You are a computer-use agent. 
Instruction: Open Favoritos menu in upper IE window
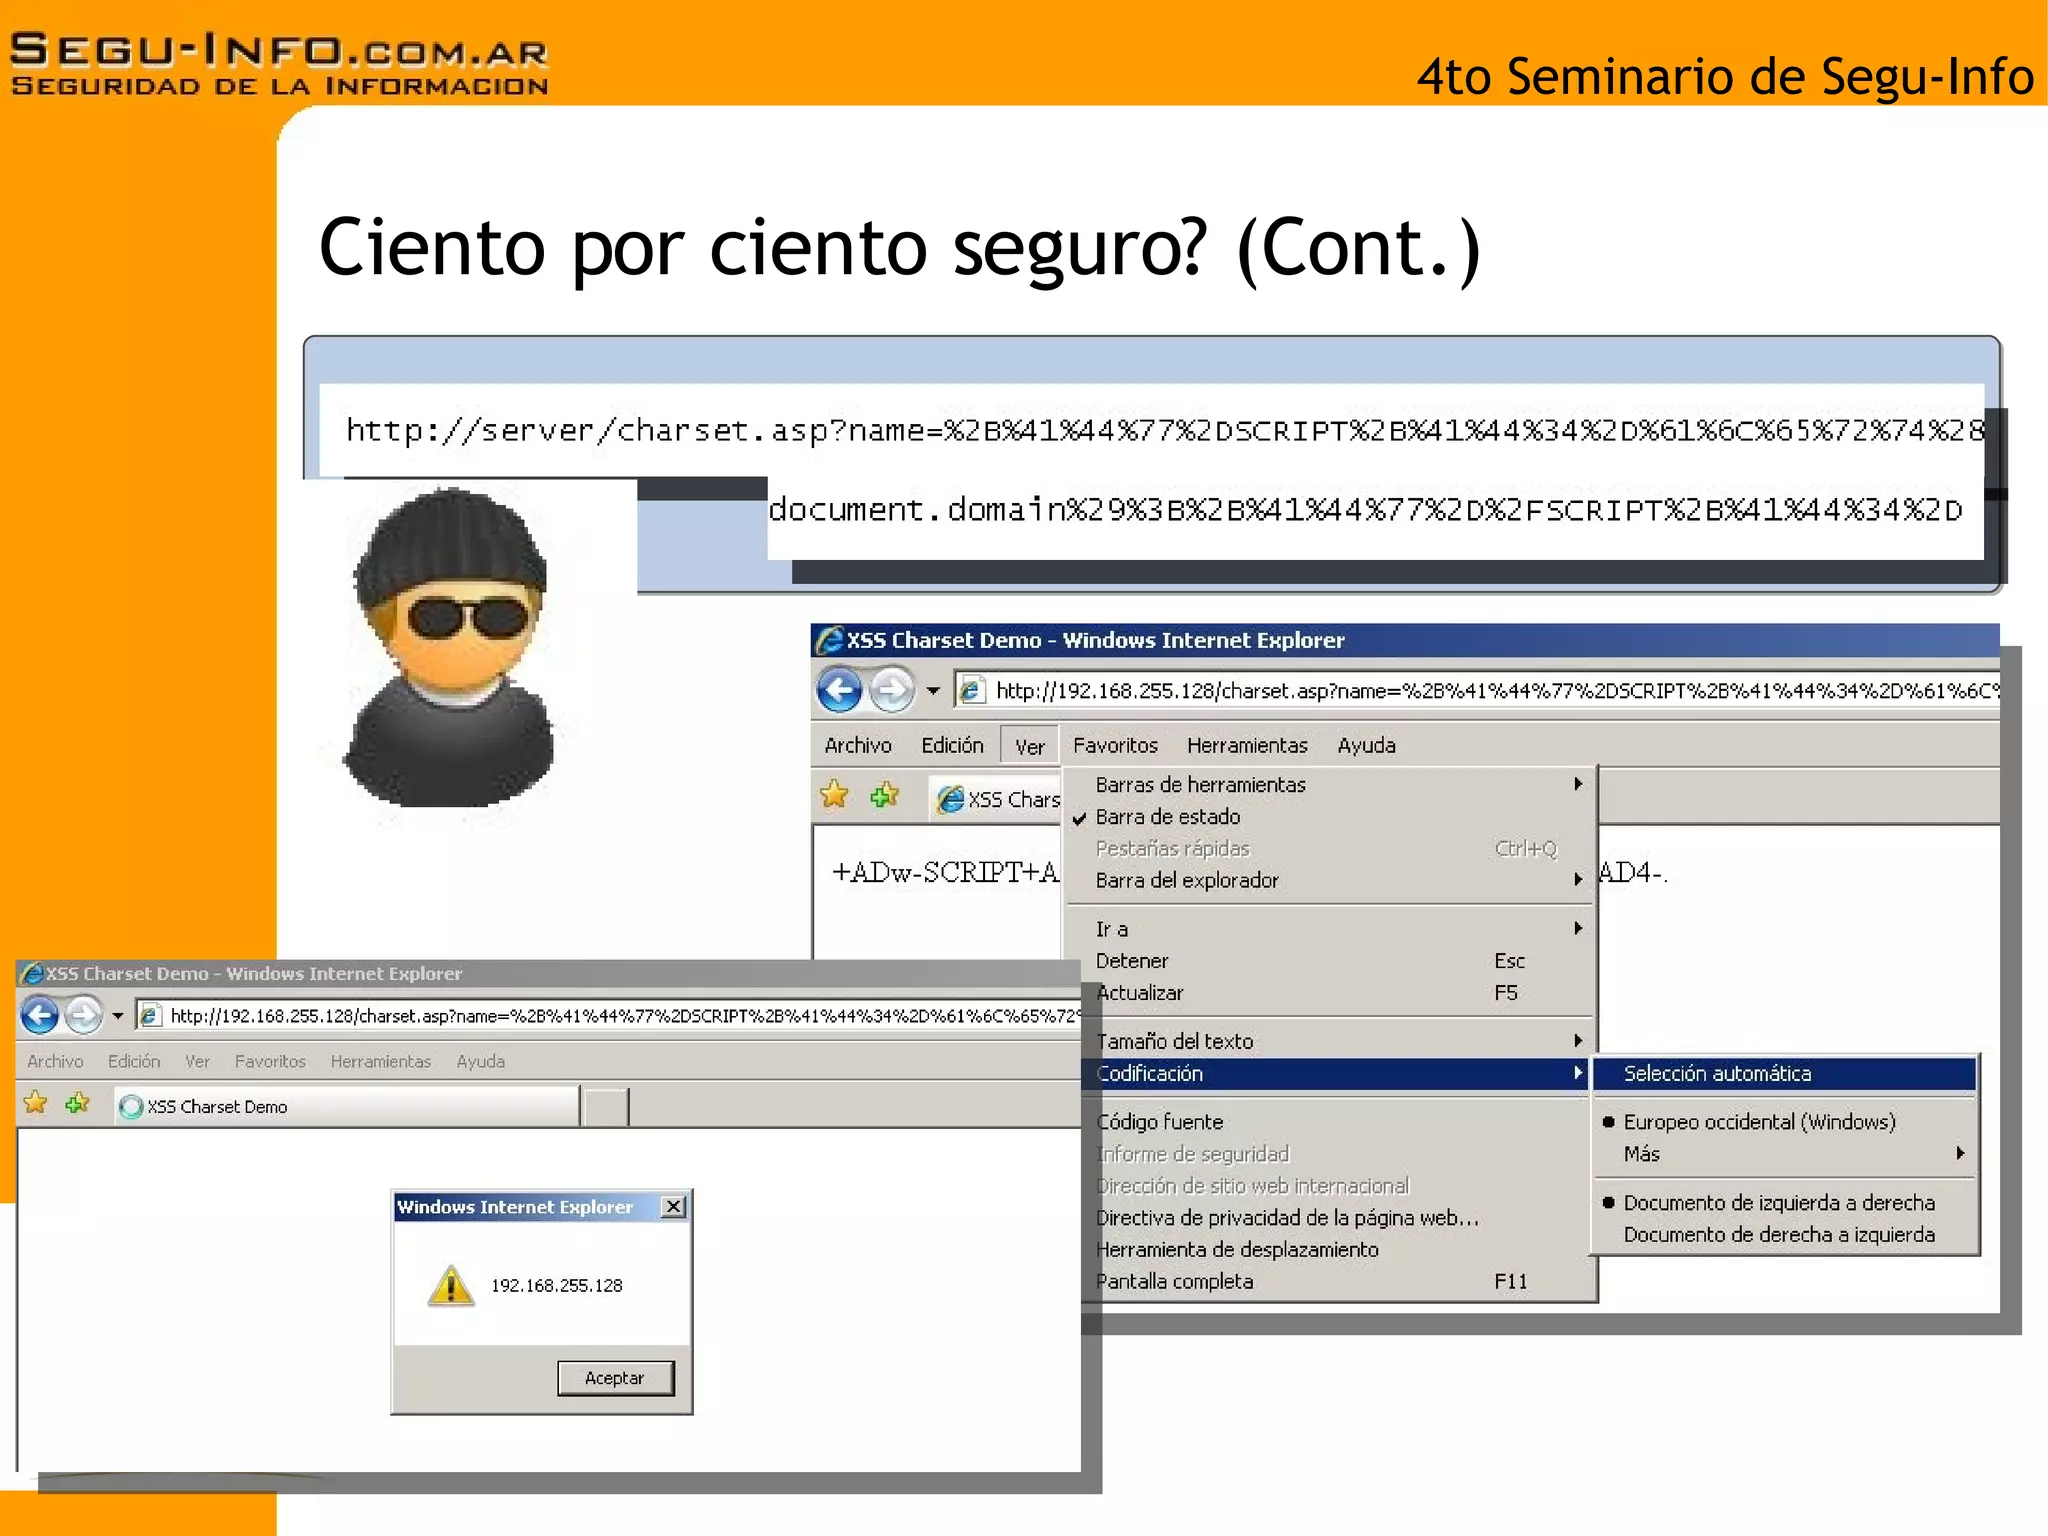tap(1115, 745)
